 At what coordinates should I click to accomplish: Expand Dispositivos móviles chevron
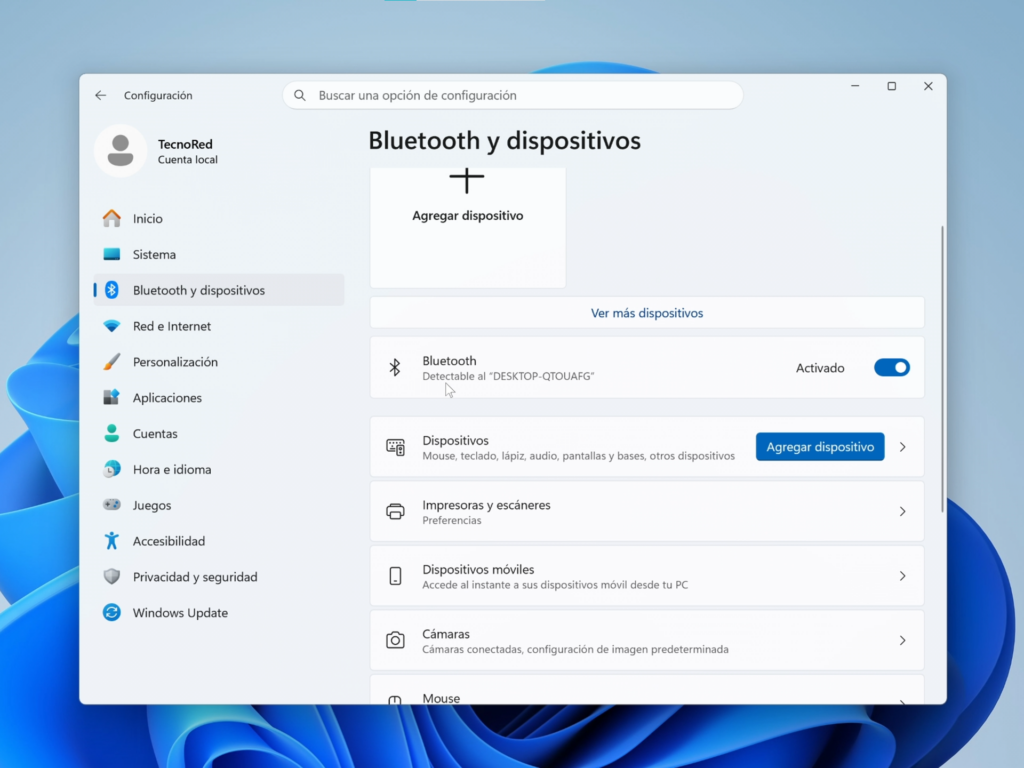[903, 576]
